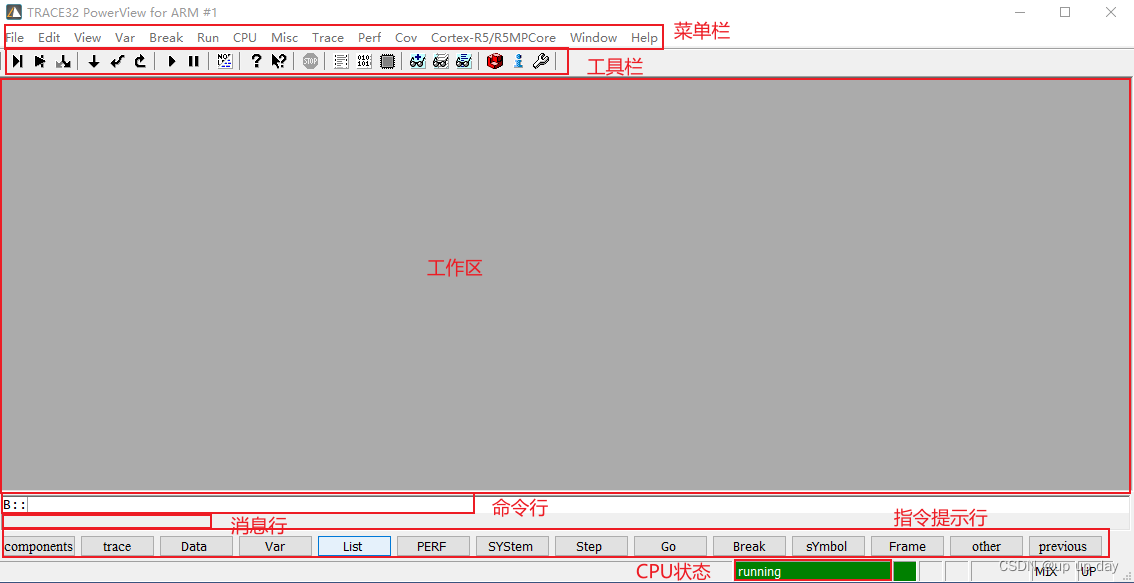1134x583 pixels.
Task: Click the Go Up curved-arrow icon
Action: pos(140,61)
